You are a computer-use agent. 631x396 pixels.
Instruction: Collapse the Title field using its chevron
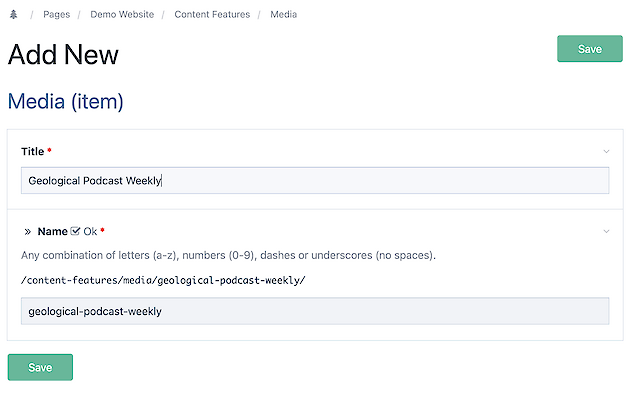point(606,151)
